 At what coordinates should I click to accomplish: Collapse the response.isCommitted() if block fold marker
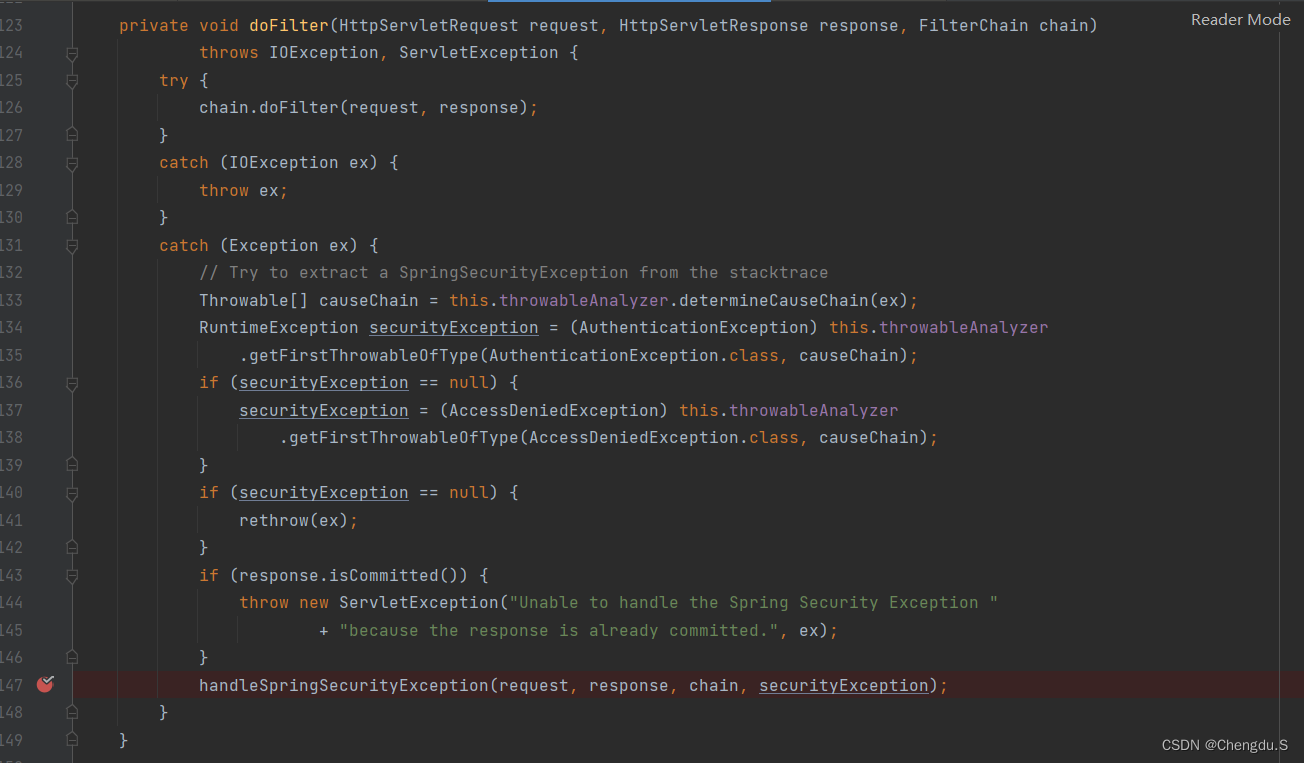(x=71, y=575)
